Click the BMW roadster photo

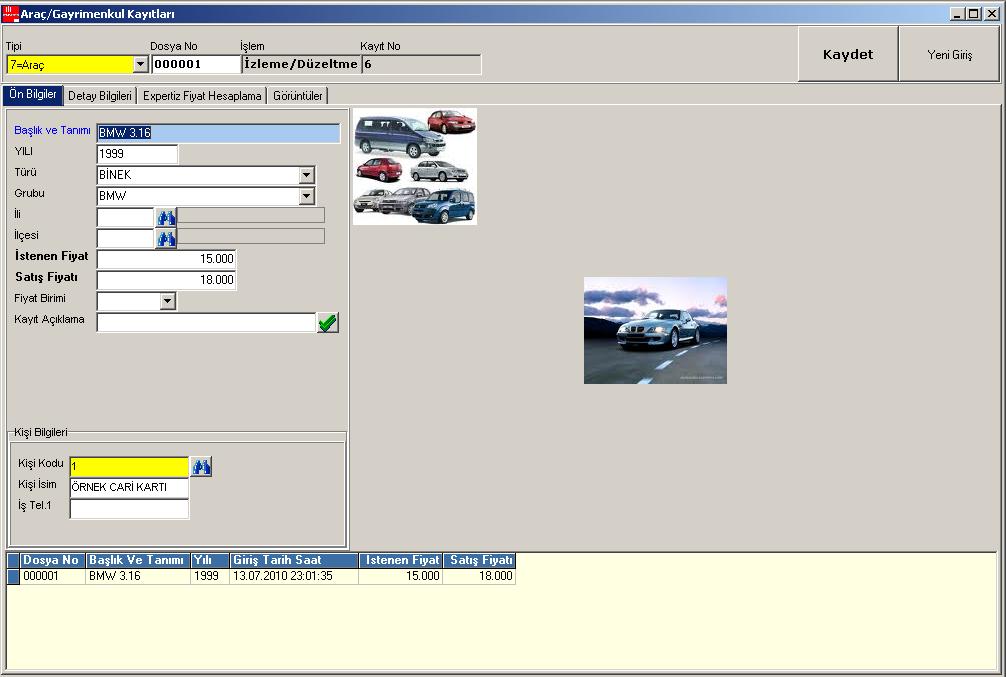click(x=655, y=330)
